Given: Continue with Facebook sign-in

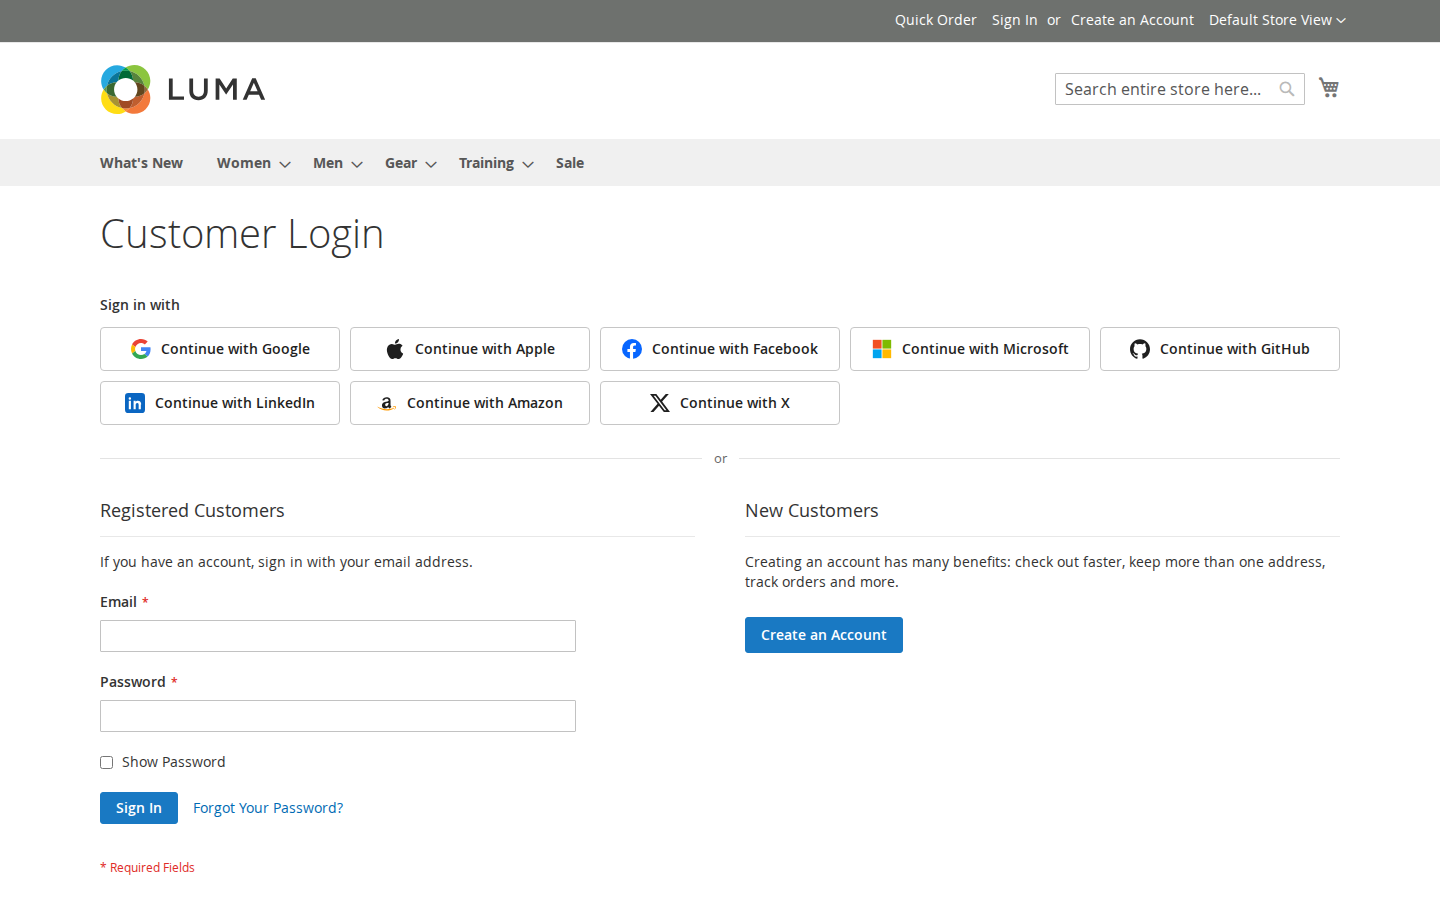Looking at the screenshot, I should click(720, 349).
